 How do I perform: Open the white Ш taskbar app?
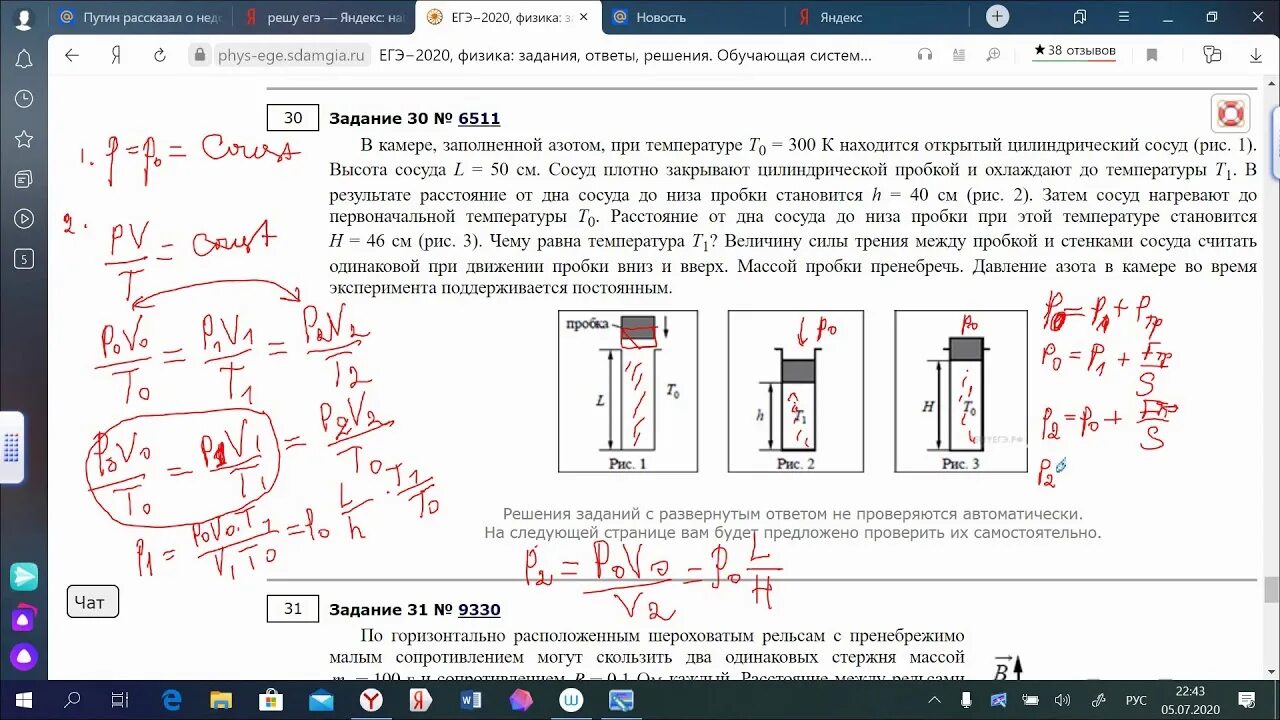pyautogui.click(x=571, y=700)
